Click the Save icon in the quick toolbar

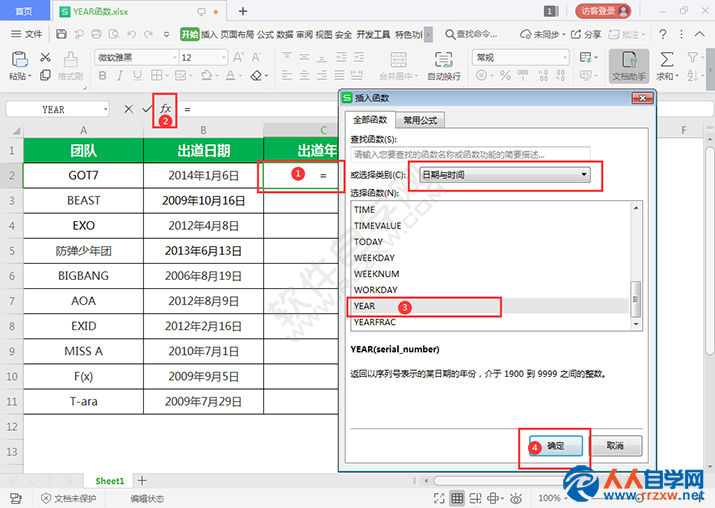click(61, 34)
